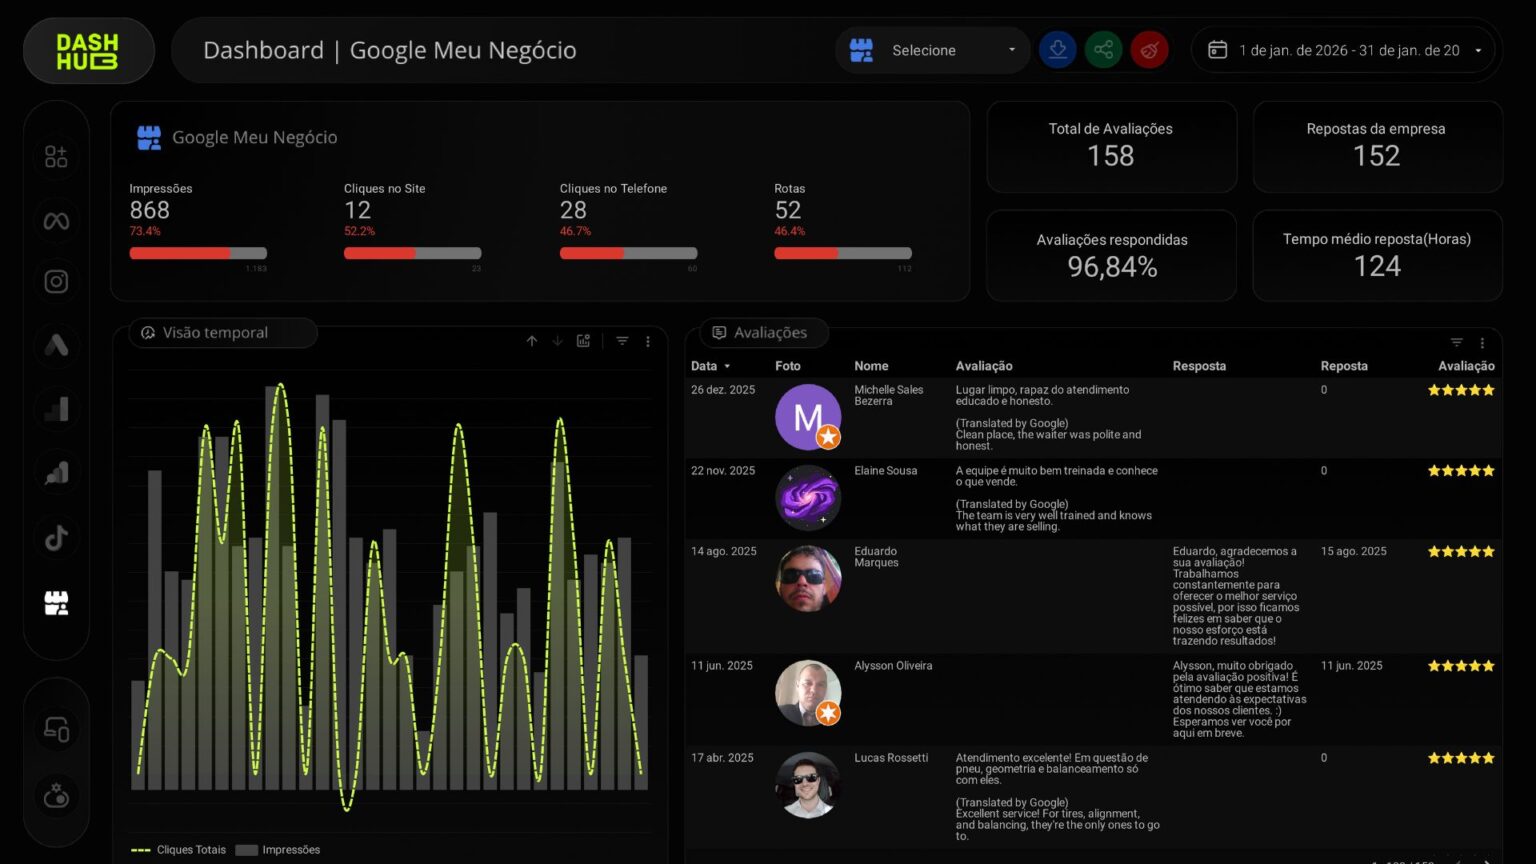Open the Selecione business dropdown
This screenshot has height=864, width=1536.
coord(932,50)
